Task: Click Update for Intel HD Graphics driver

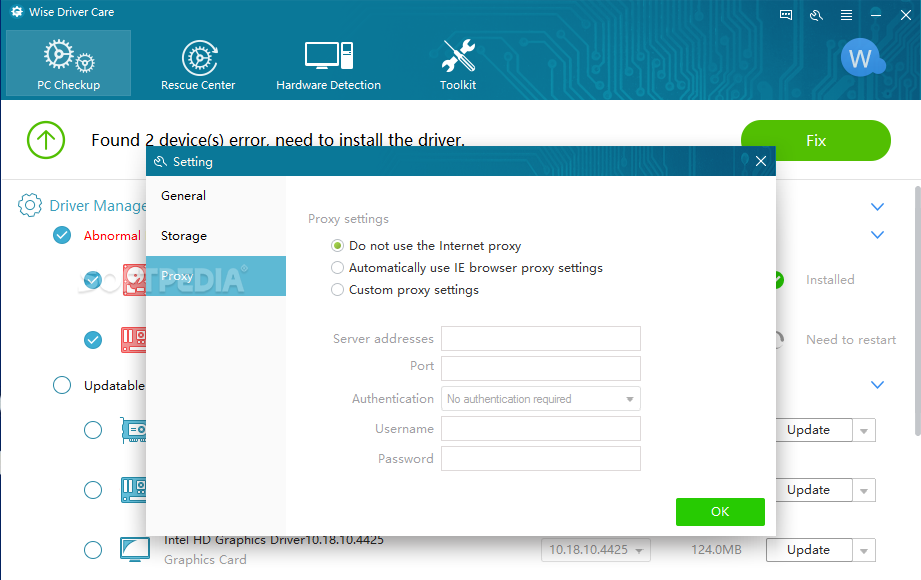Action: click(x=809, y=550)
